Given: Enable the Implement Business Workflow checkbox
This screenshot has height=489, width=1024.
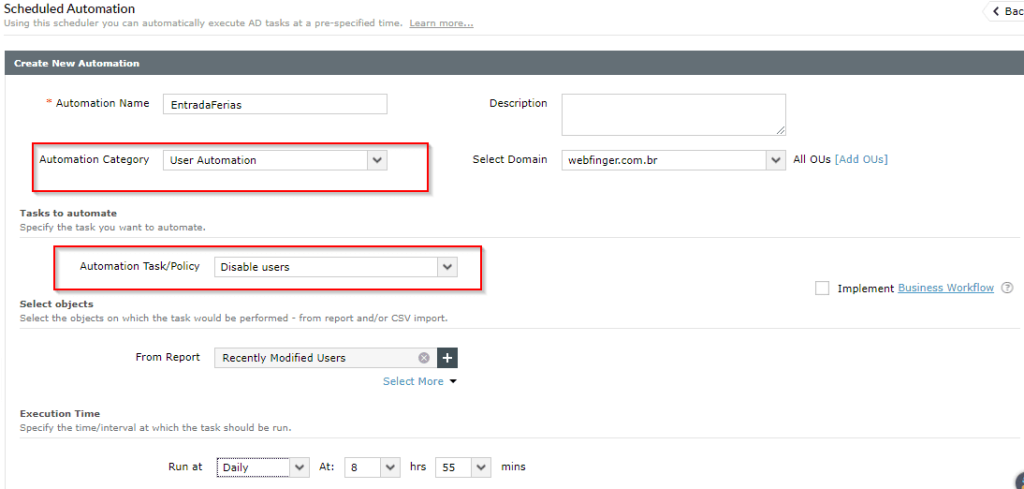Looking at the screenshot, I should 822,288.
